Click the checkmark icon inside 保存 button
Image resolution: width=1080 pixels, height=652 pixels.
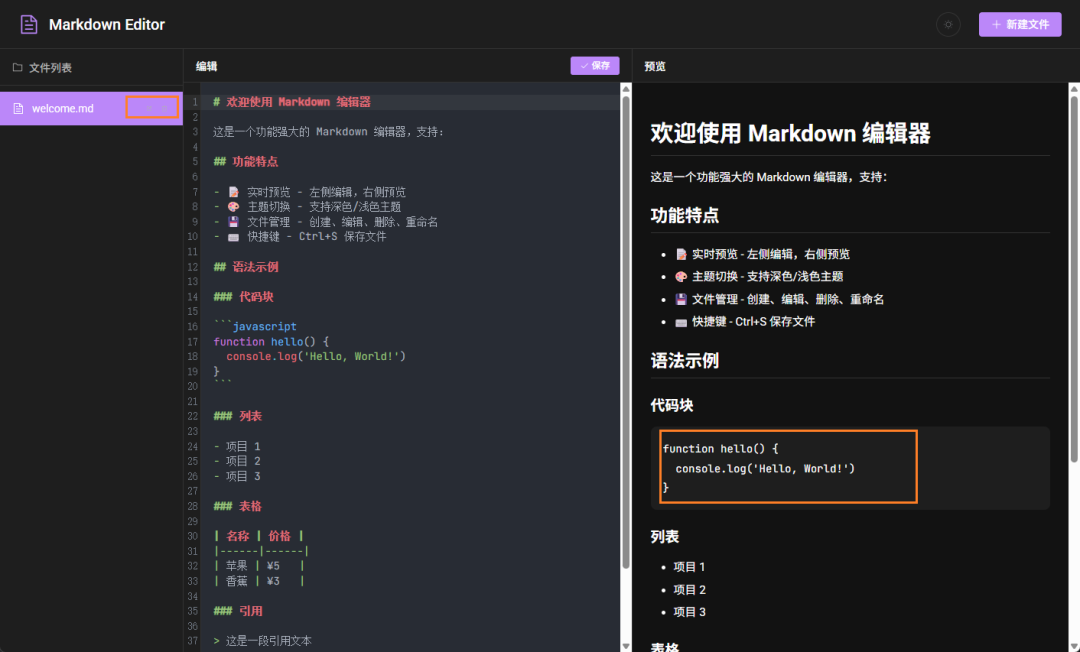[582, 65]
